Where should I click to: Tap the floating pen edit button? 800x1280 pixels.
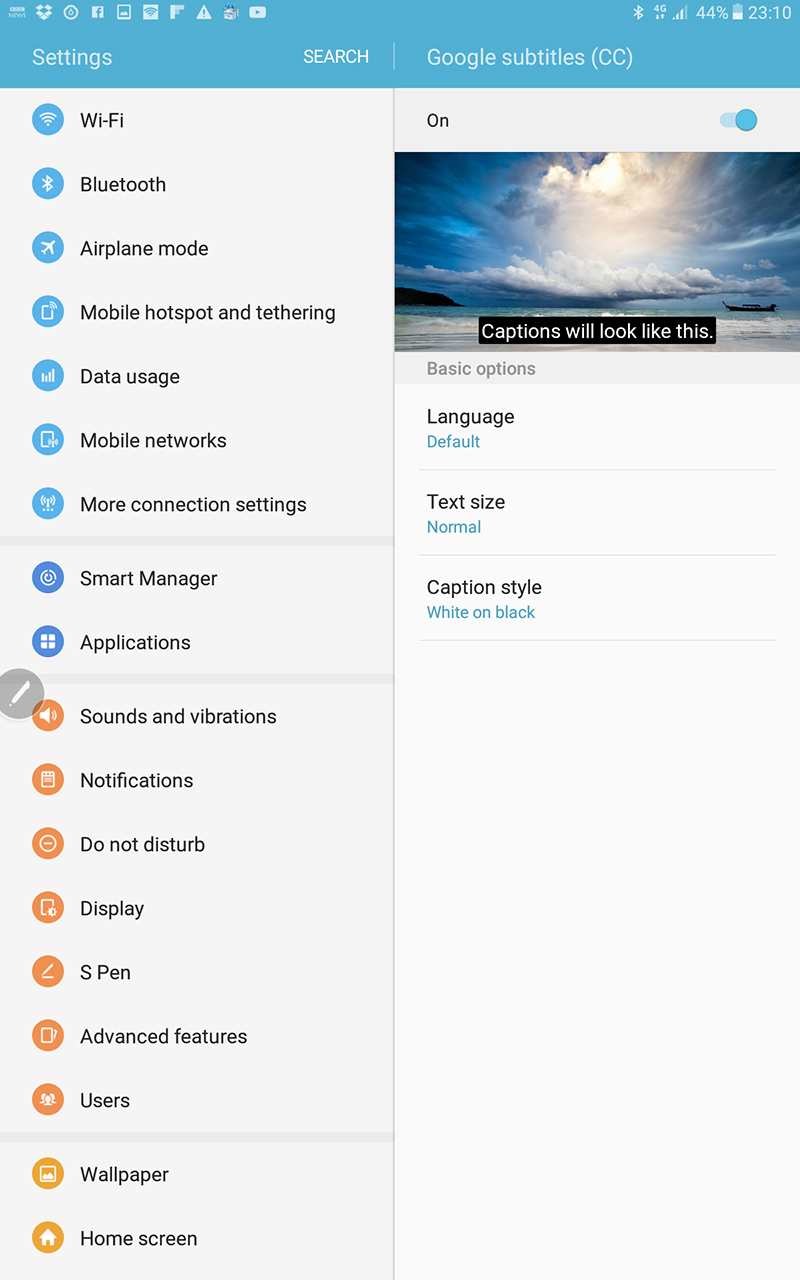point(19,694)
